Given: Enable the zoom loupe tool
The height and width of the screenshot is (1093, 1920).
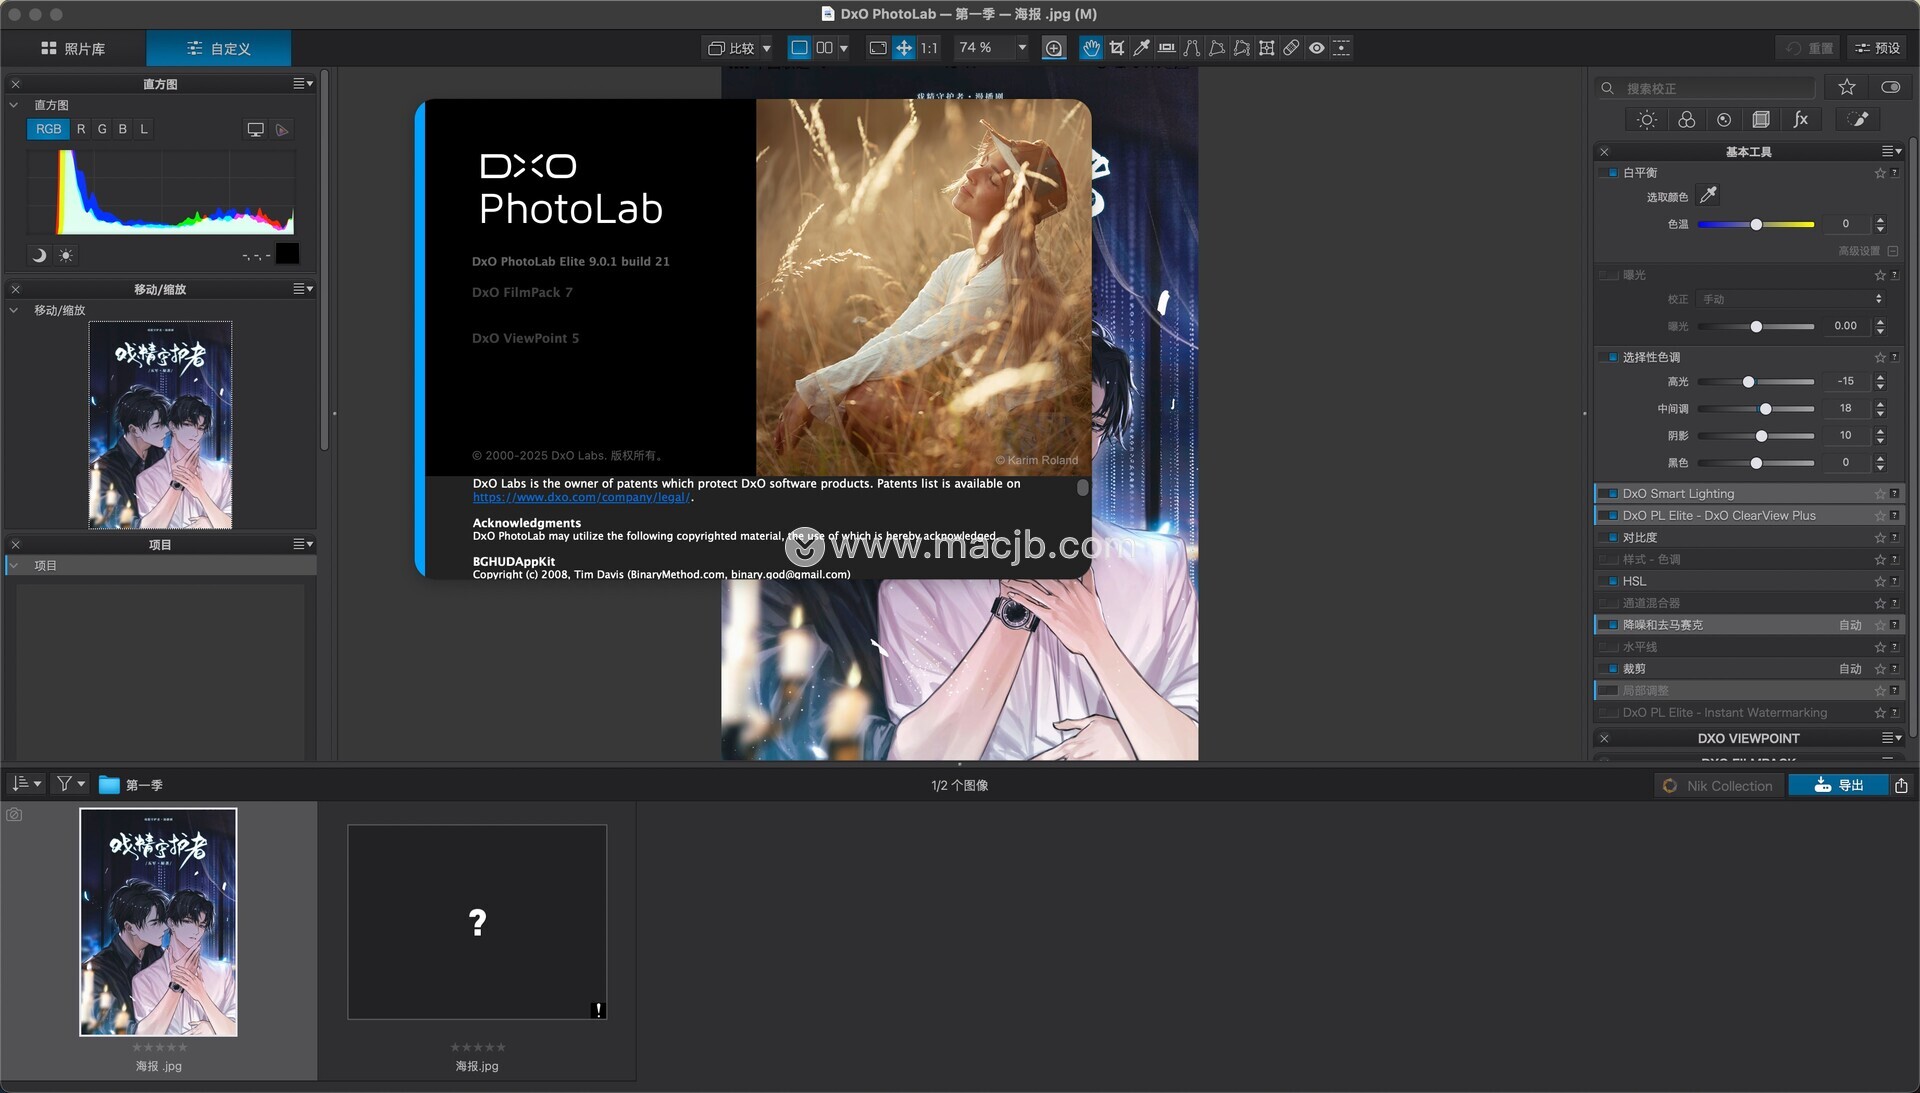Looking at the screenshot, I should tap(1053, 48).
